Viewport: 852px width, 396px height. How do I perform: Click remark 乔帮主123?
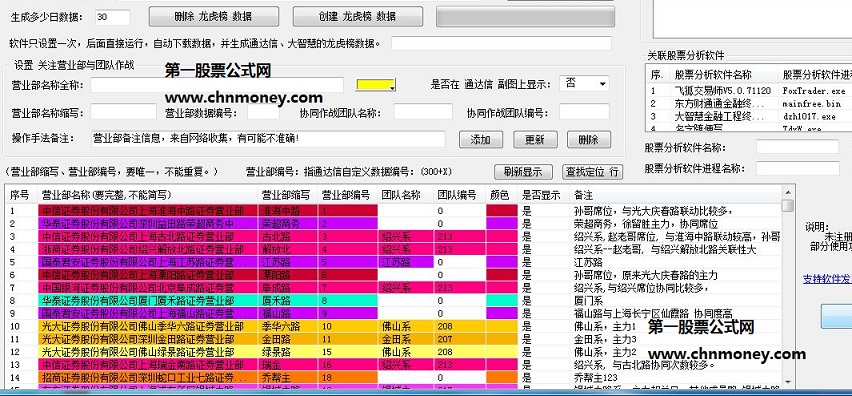pos(596,378)
